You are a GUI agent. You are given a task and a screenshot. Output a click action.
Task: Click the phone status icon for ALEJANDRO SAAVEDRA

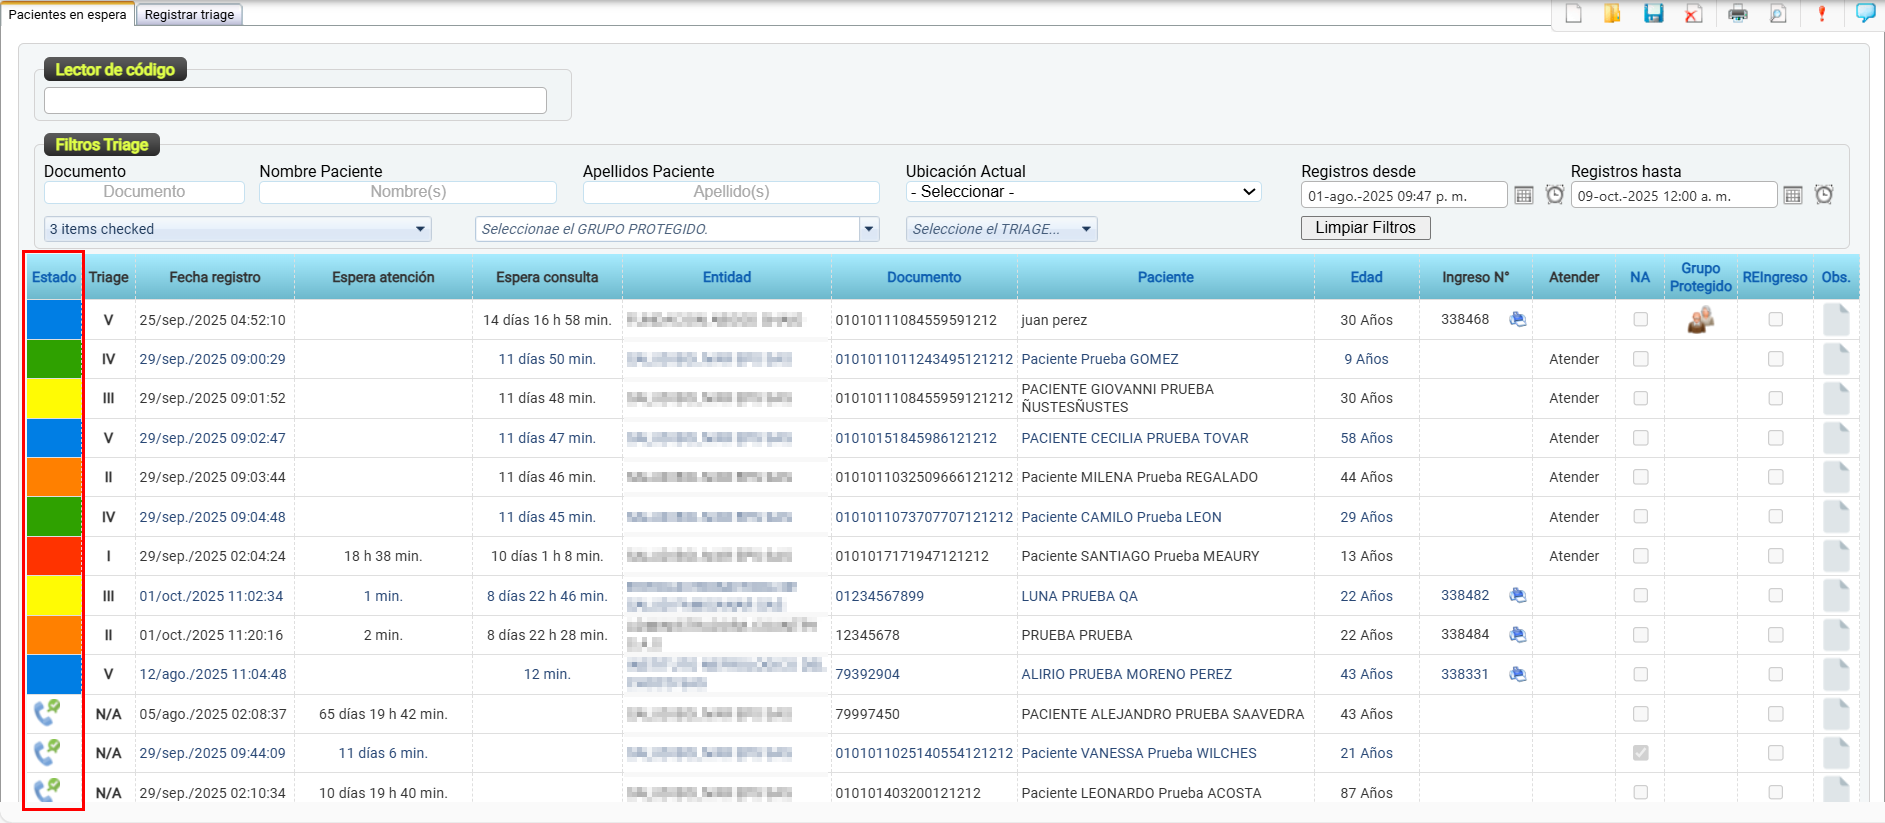pyautogui.click(x=47, y=713)
